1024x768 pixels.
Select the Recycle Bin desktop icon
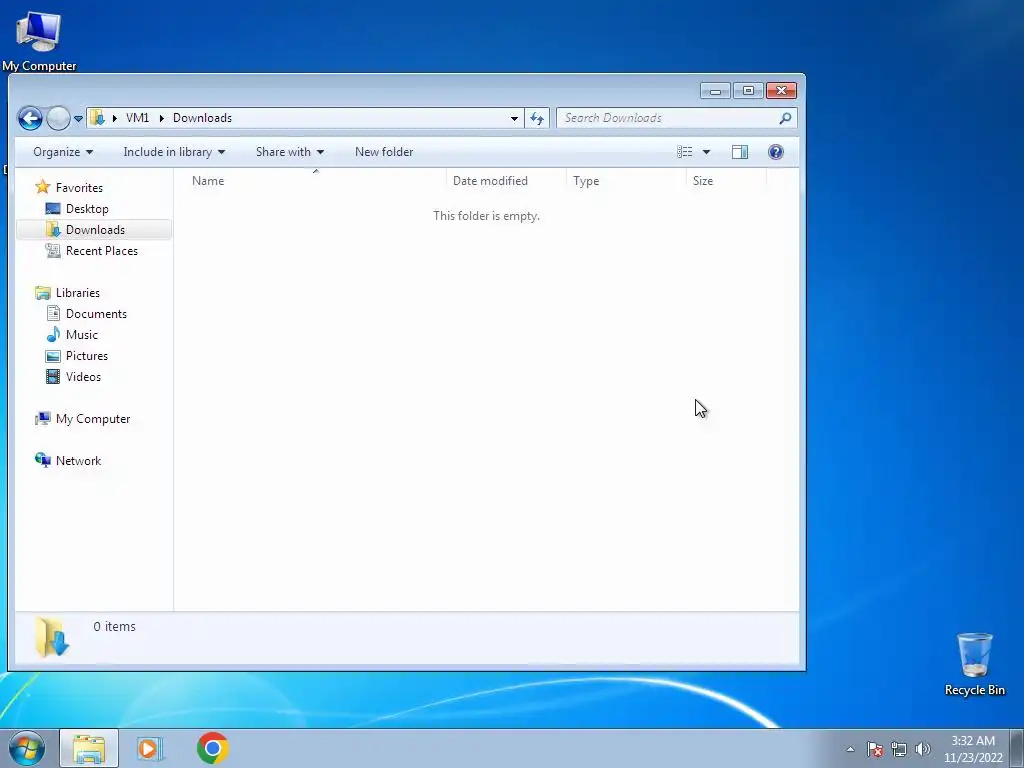(x=974, y=664)
